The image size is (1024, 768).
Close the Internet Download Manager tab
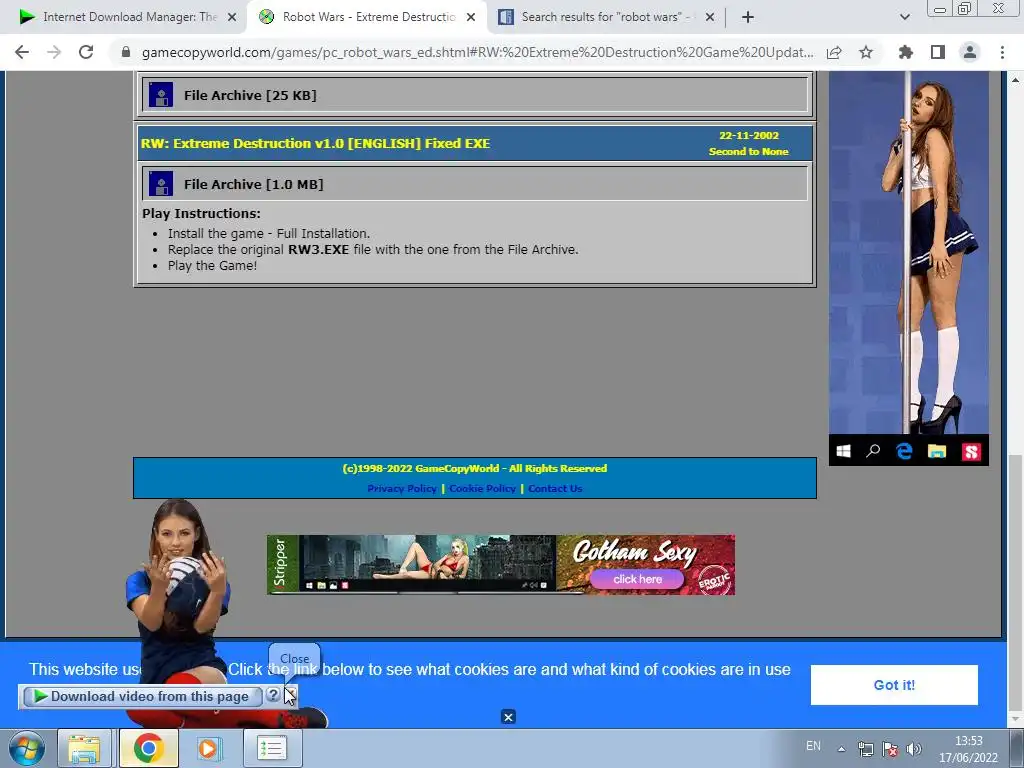click(x=232, y=18)
